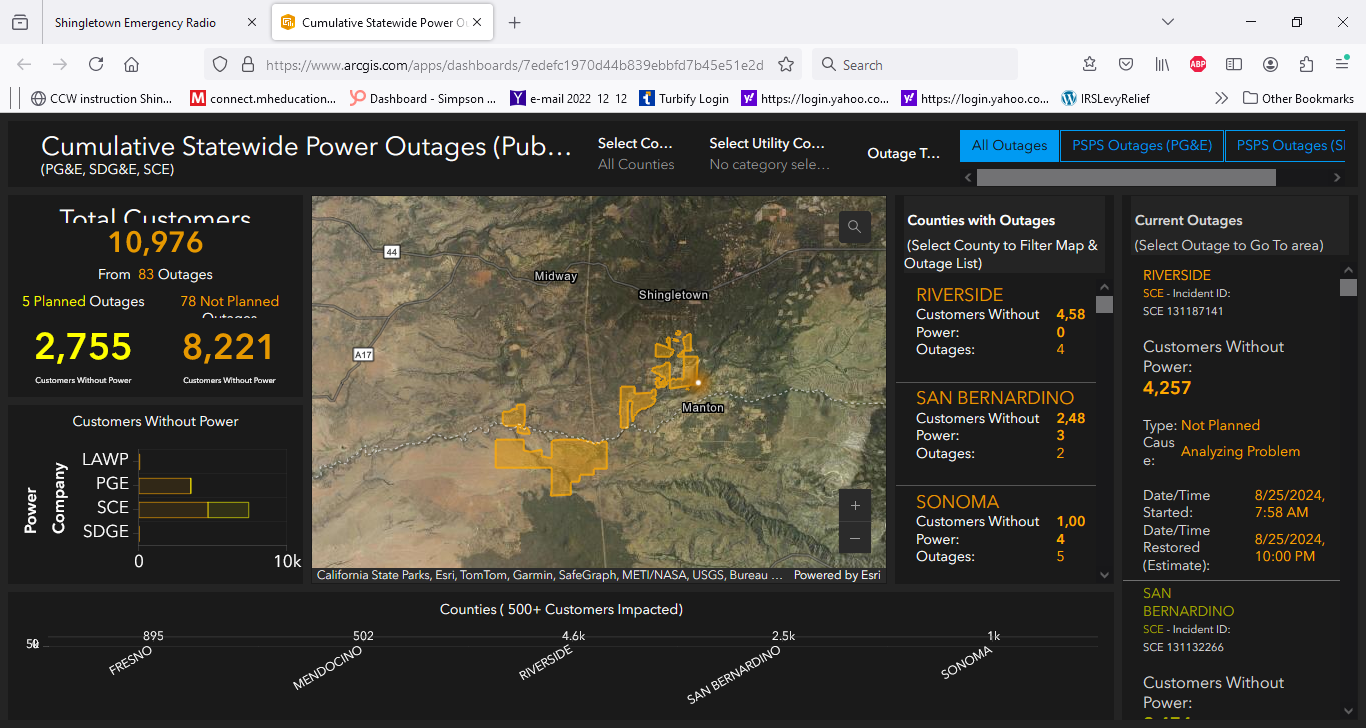Image resolution: width=1366 pixels, height=728 pixels.
Task: Select RIVERSIDE in Counties with Outages list
Action: click(959, 295)
